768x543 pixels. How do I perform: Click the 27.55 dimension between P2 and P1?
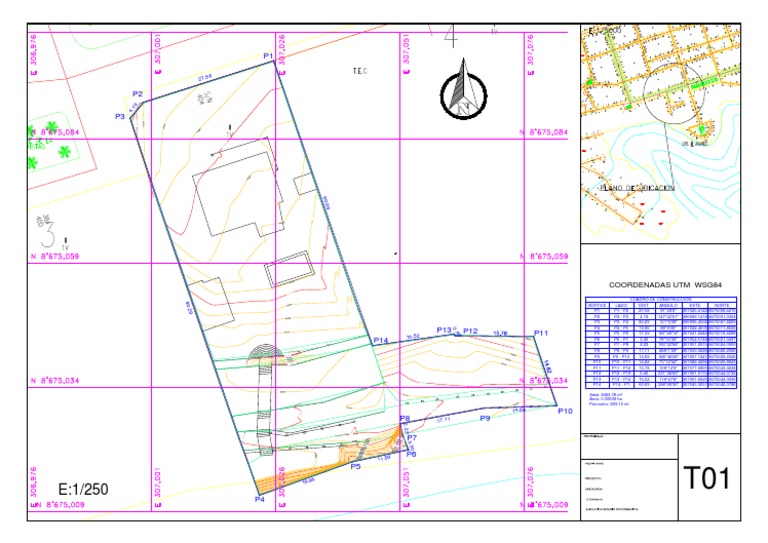205,77
